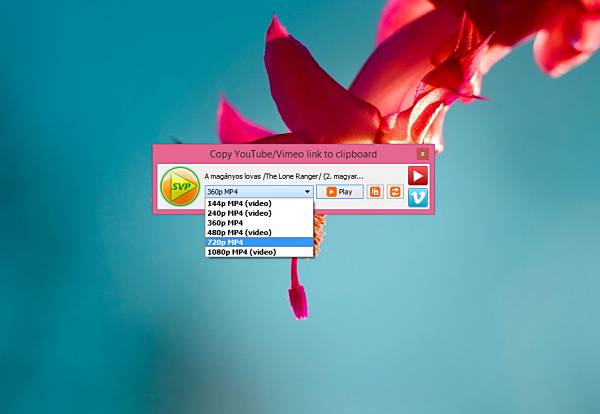The width and height of the screenshot is (600, 414).
Task: Click the round SVP logo icon
Action: coord(180,186)
